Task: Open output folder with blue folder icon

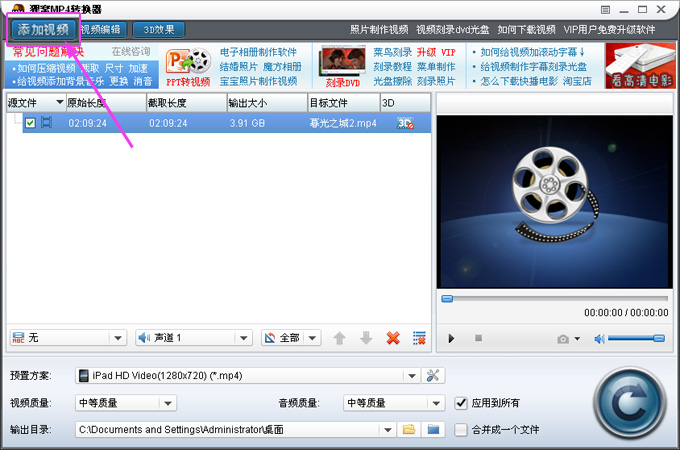Action: point(433,430)
